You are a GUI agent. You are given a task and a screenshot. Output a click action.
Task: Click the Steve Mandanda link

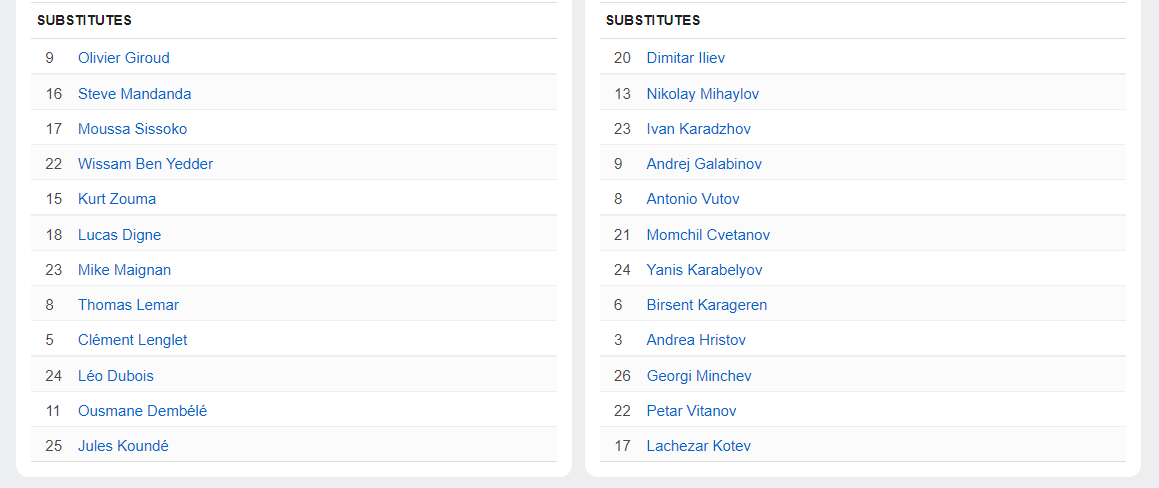(134, 94)
